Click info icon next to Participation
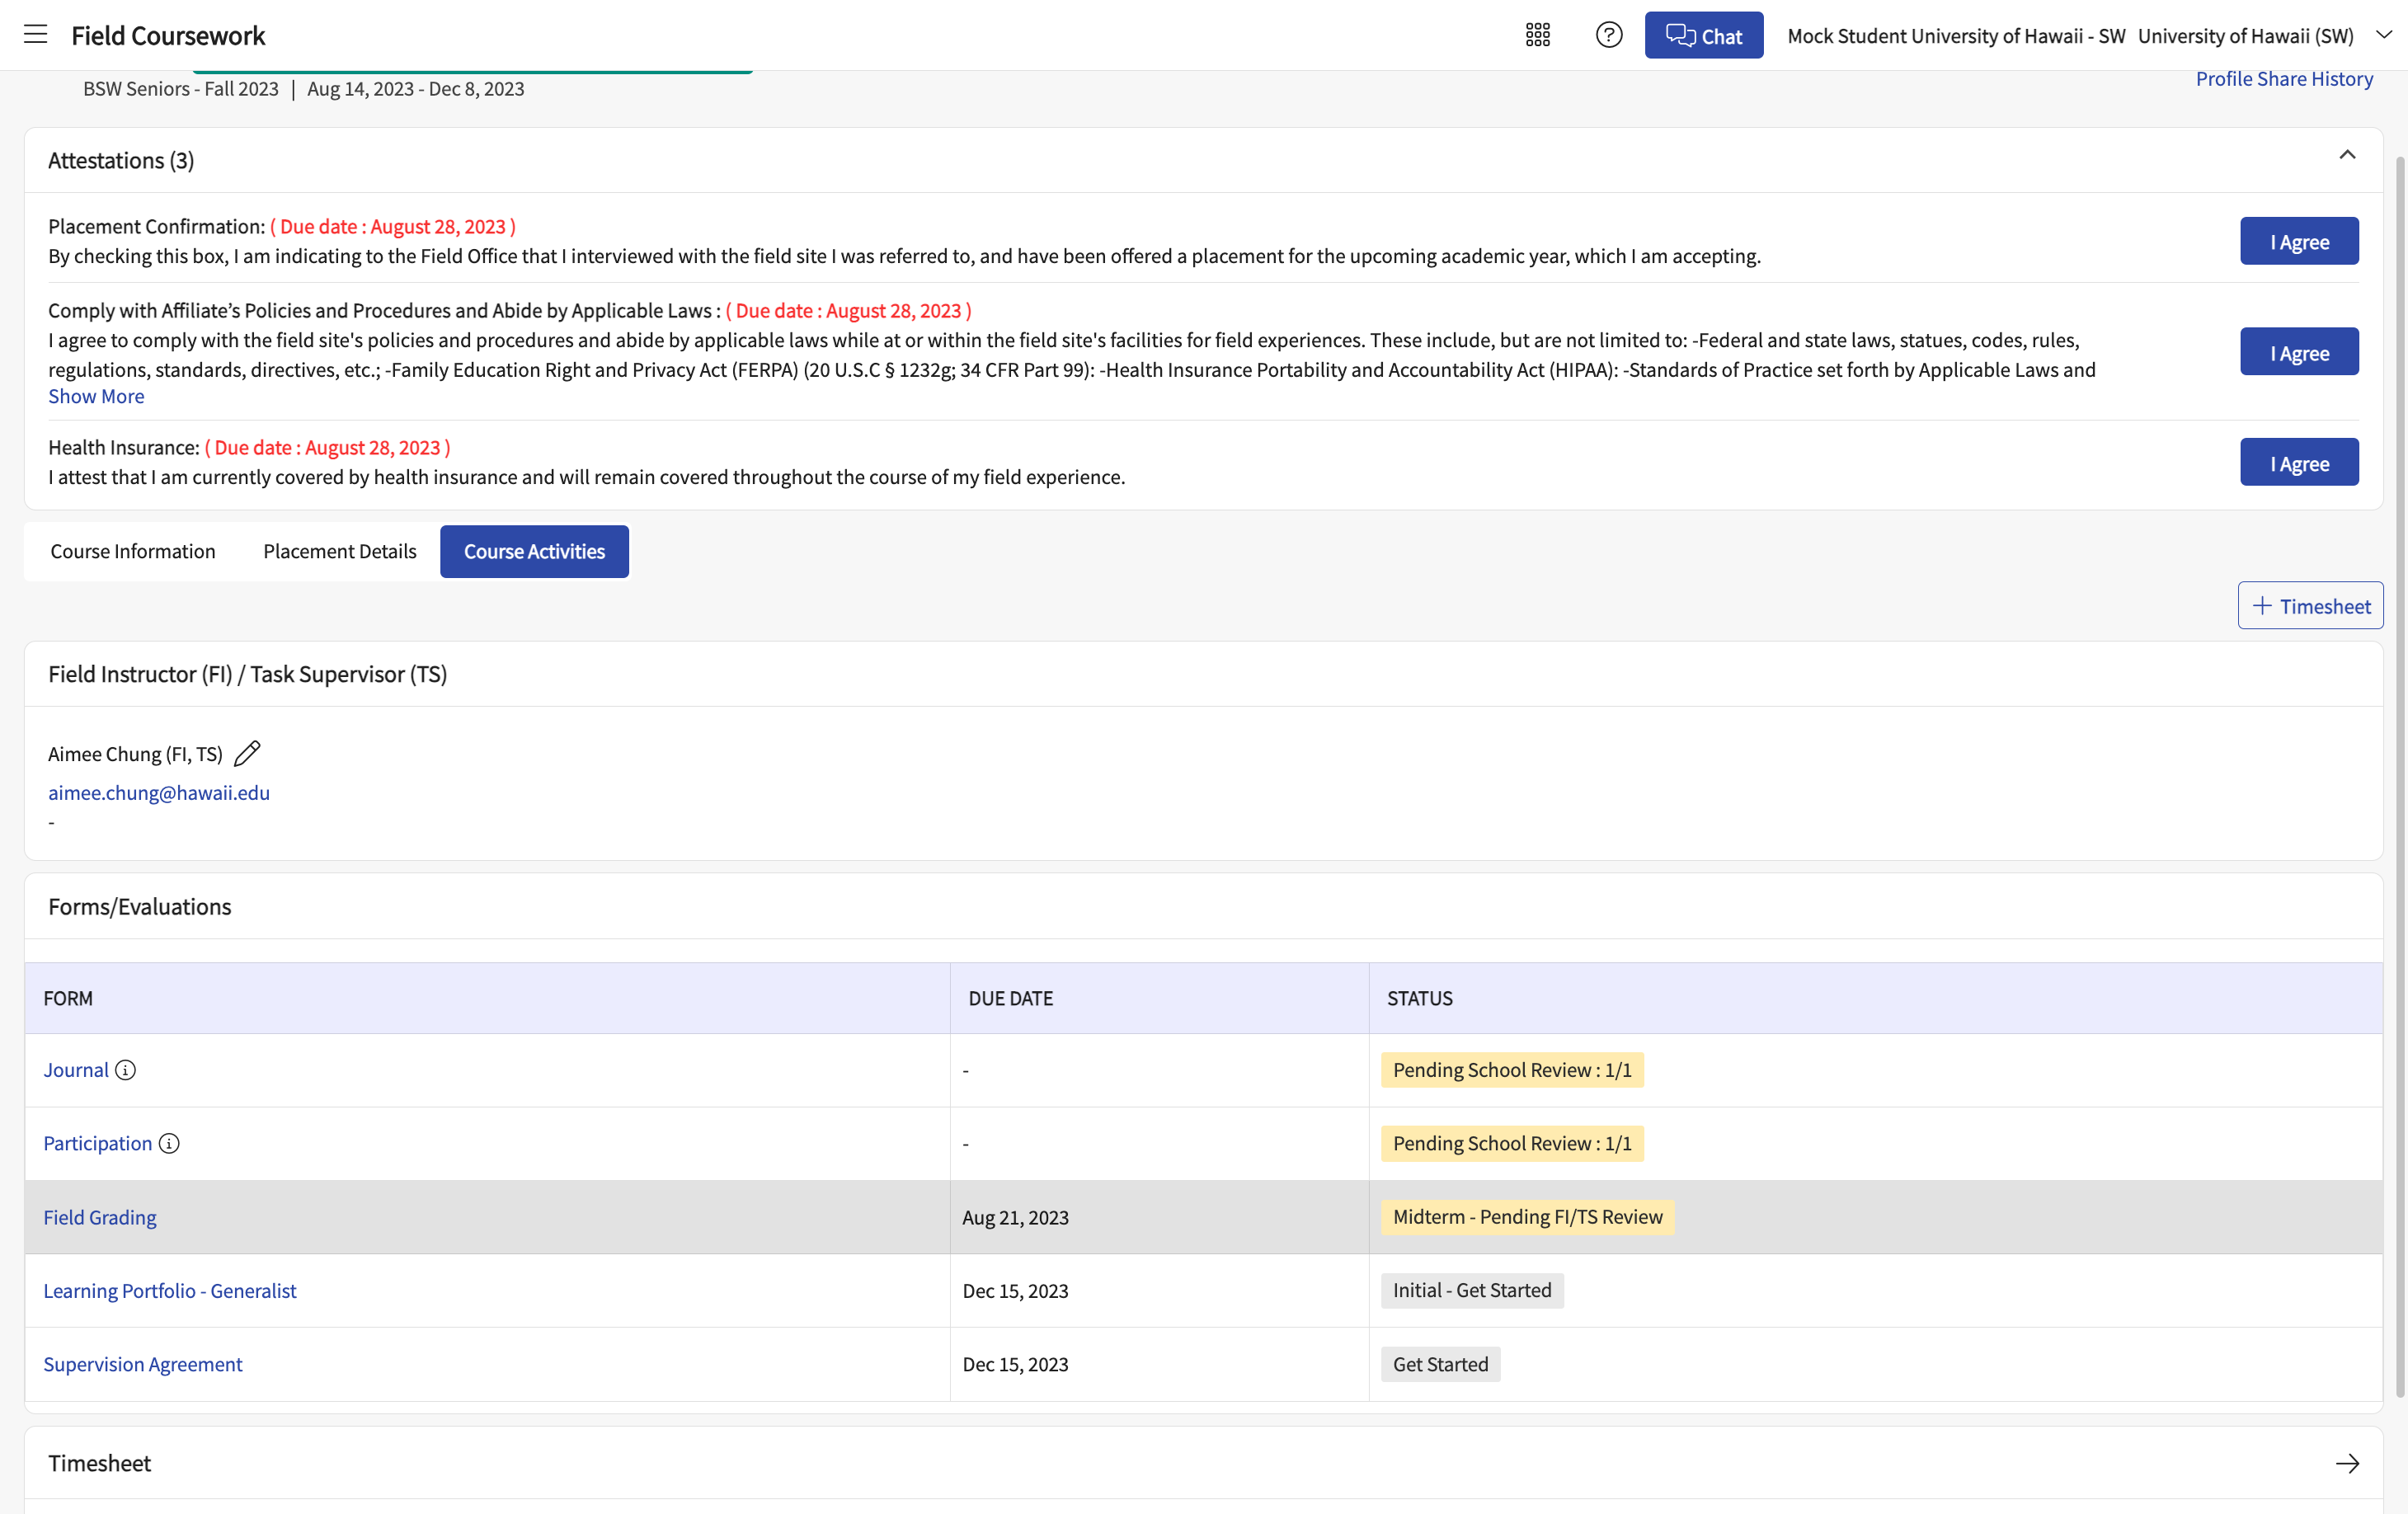The width and height of the screenshot is (2408, 1514). point(169,1143)
